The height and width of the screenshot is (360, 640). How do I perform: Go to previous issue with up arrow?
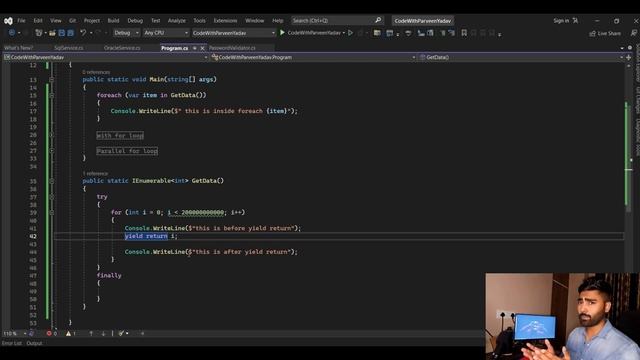click(91, 333)
